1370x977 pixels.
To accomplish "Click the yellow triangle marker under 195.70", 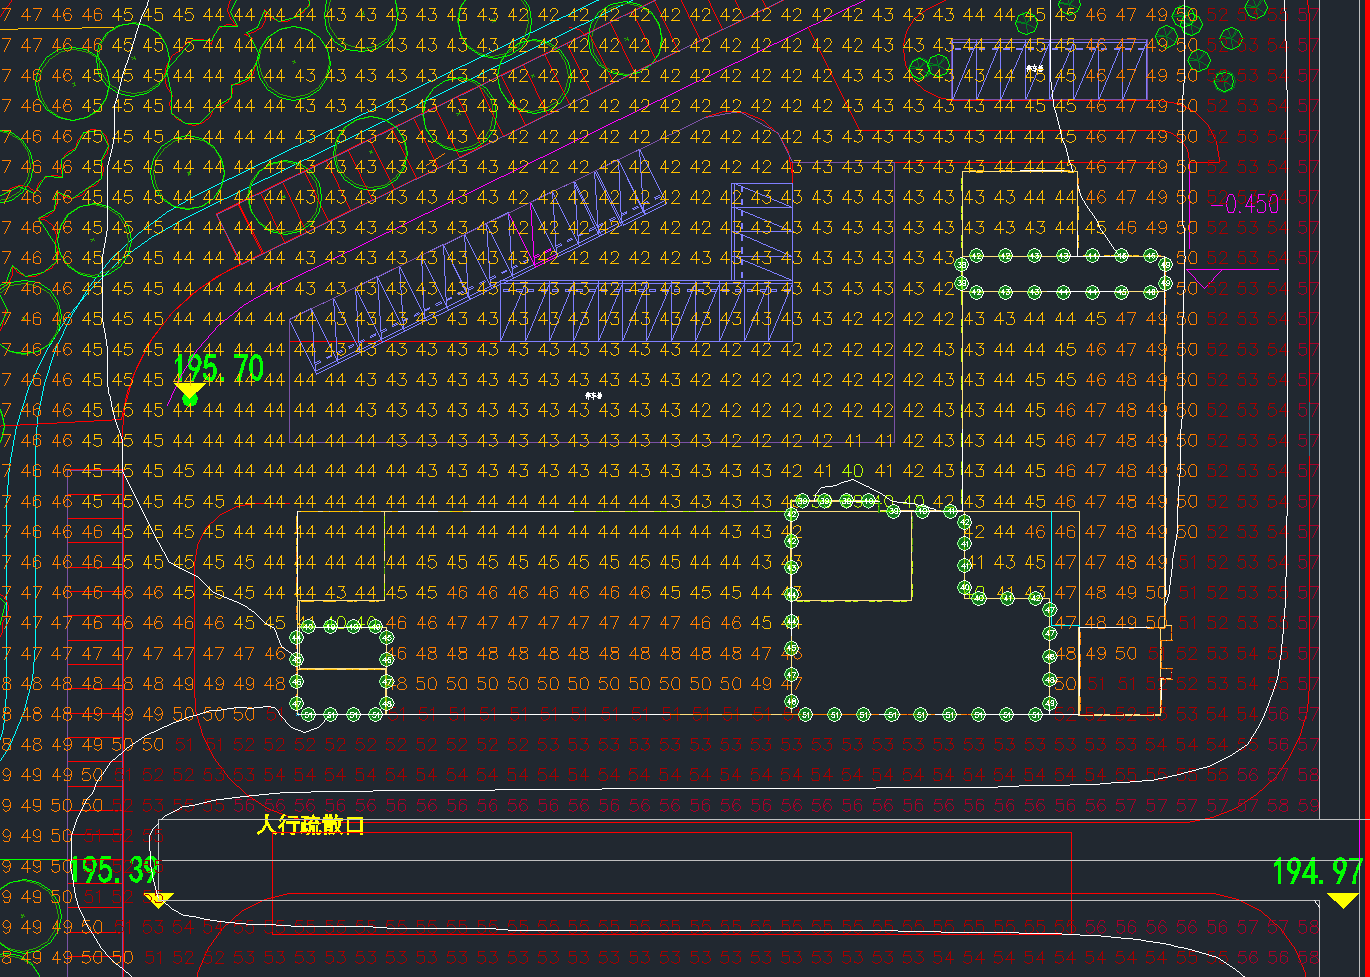I will coord(189,390).
